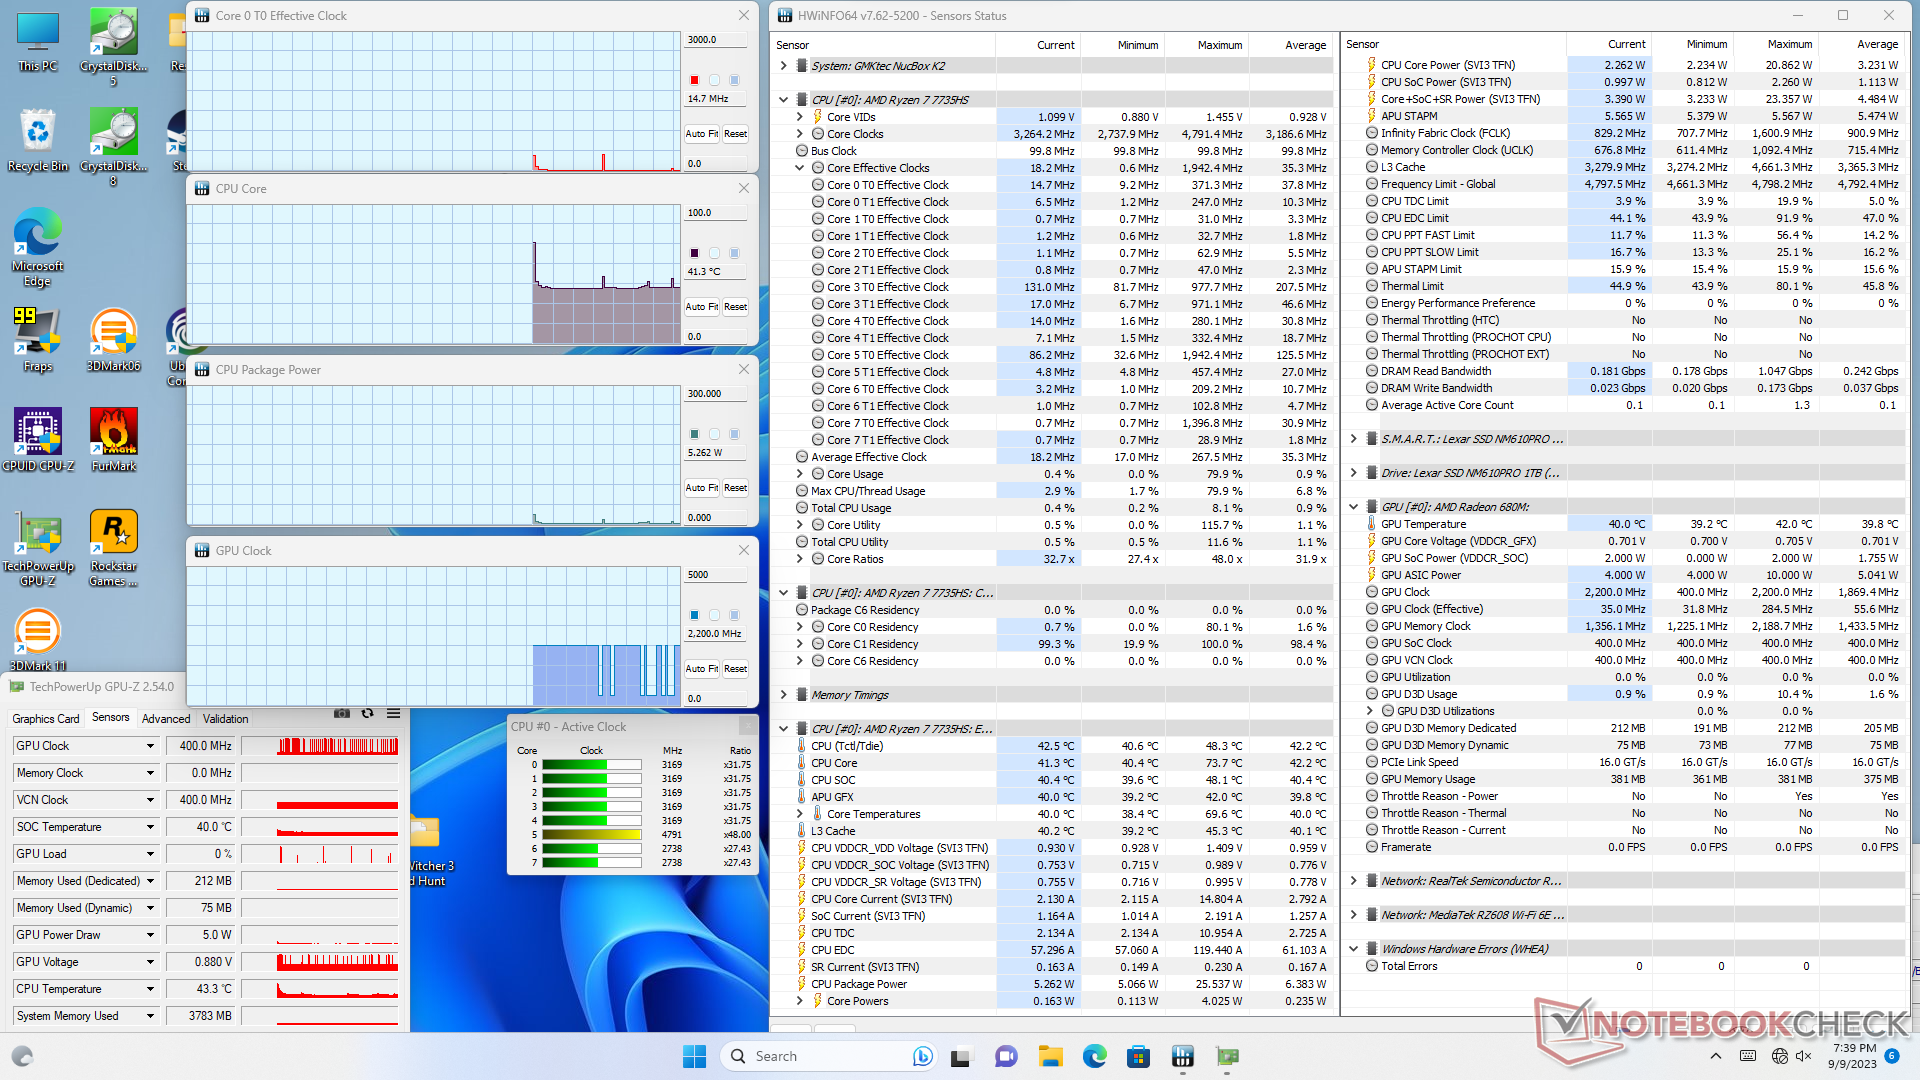The width and height of the screenshot is (1920, 1080).
Task: Click Reset in GPU Clock graph window
Action: [735, 669]
